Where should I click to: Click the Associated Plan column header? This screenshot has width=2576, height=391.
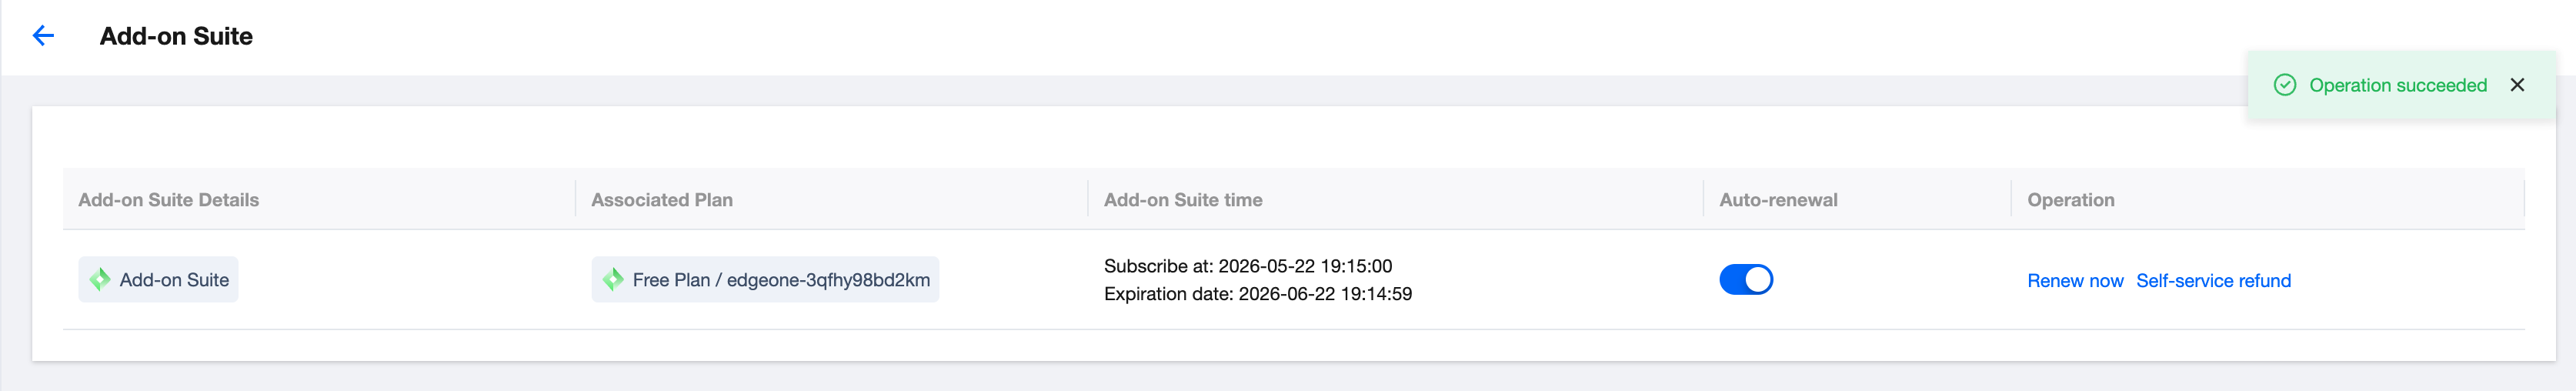coord(662,200)
